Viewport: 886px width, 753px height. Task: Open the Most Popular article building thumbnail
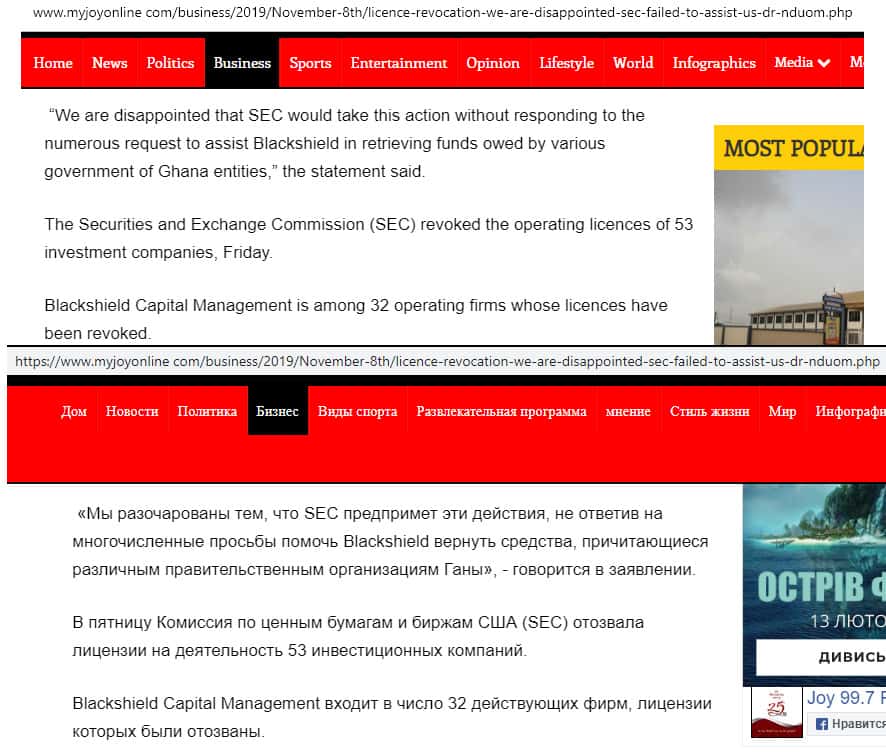pos(789,257)
